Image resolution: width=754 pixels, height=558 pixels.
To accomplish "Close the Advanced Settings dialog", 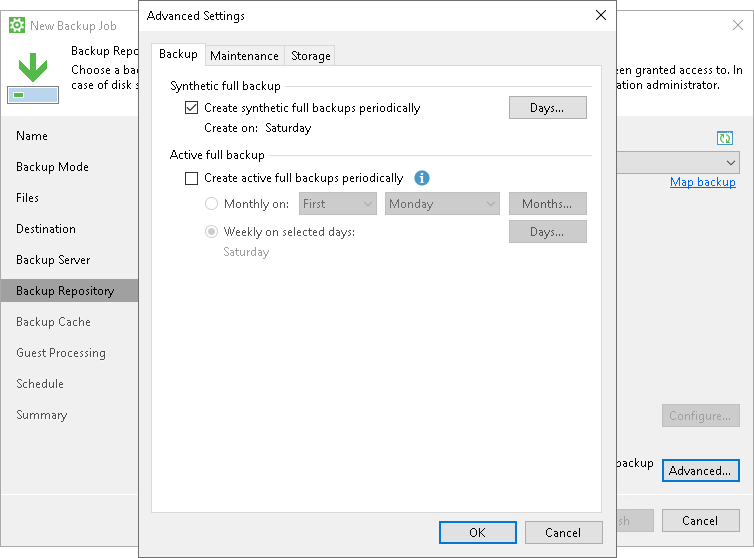I will (x=600, y=15).
